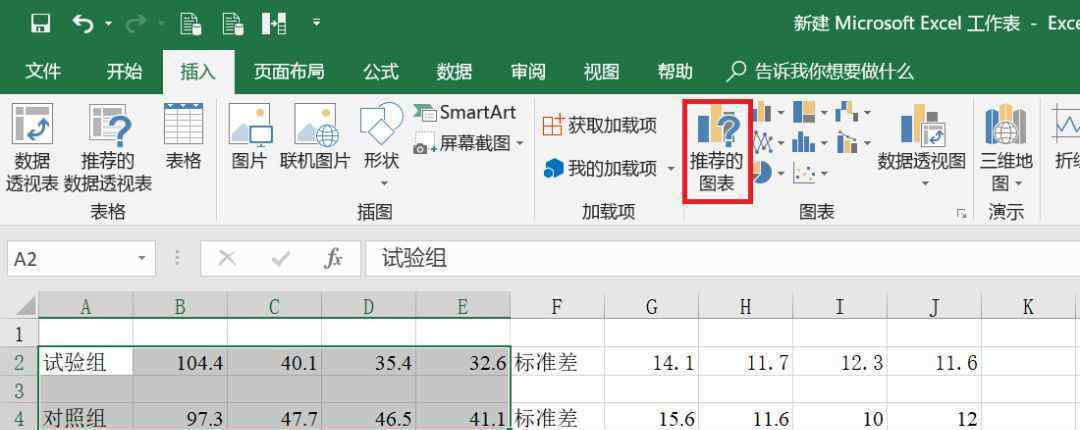Open the 公式 (Formulas) tab
The image size is (1080, 430).
pyautogui.click(x=380, y=72)
